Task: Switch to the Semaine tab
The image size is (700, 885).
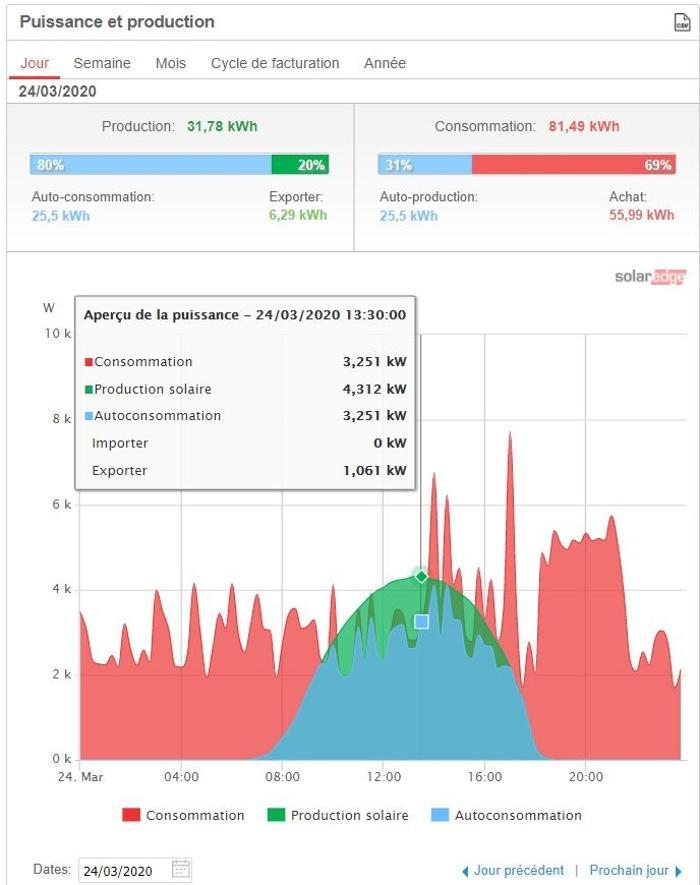Action: click(x=102, y=63)
